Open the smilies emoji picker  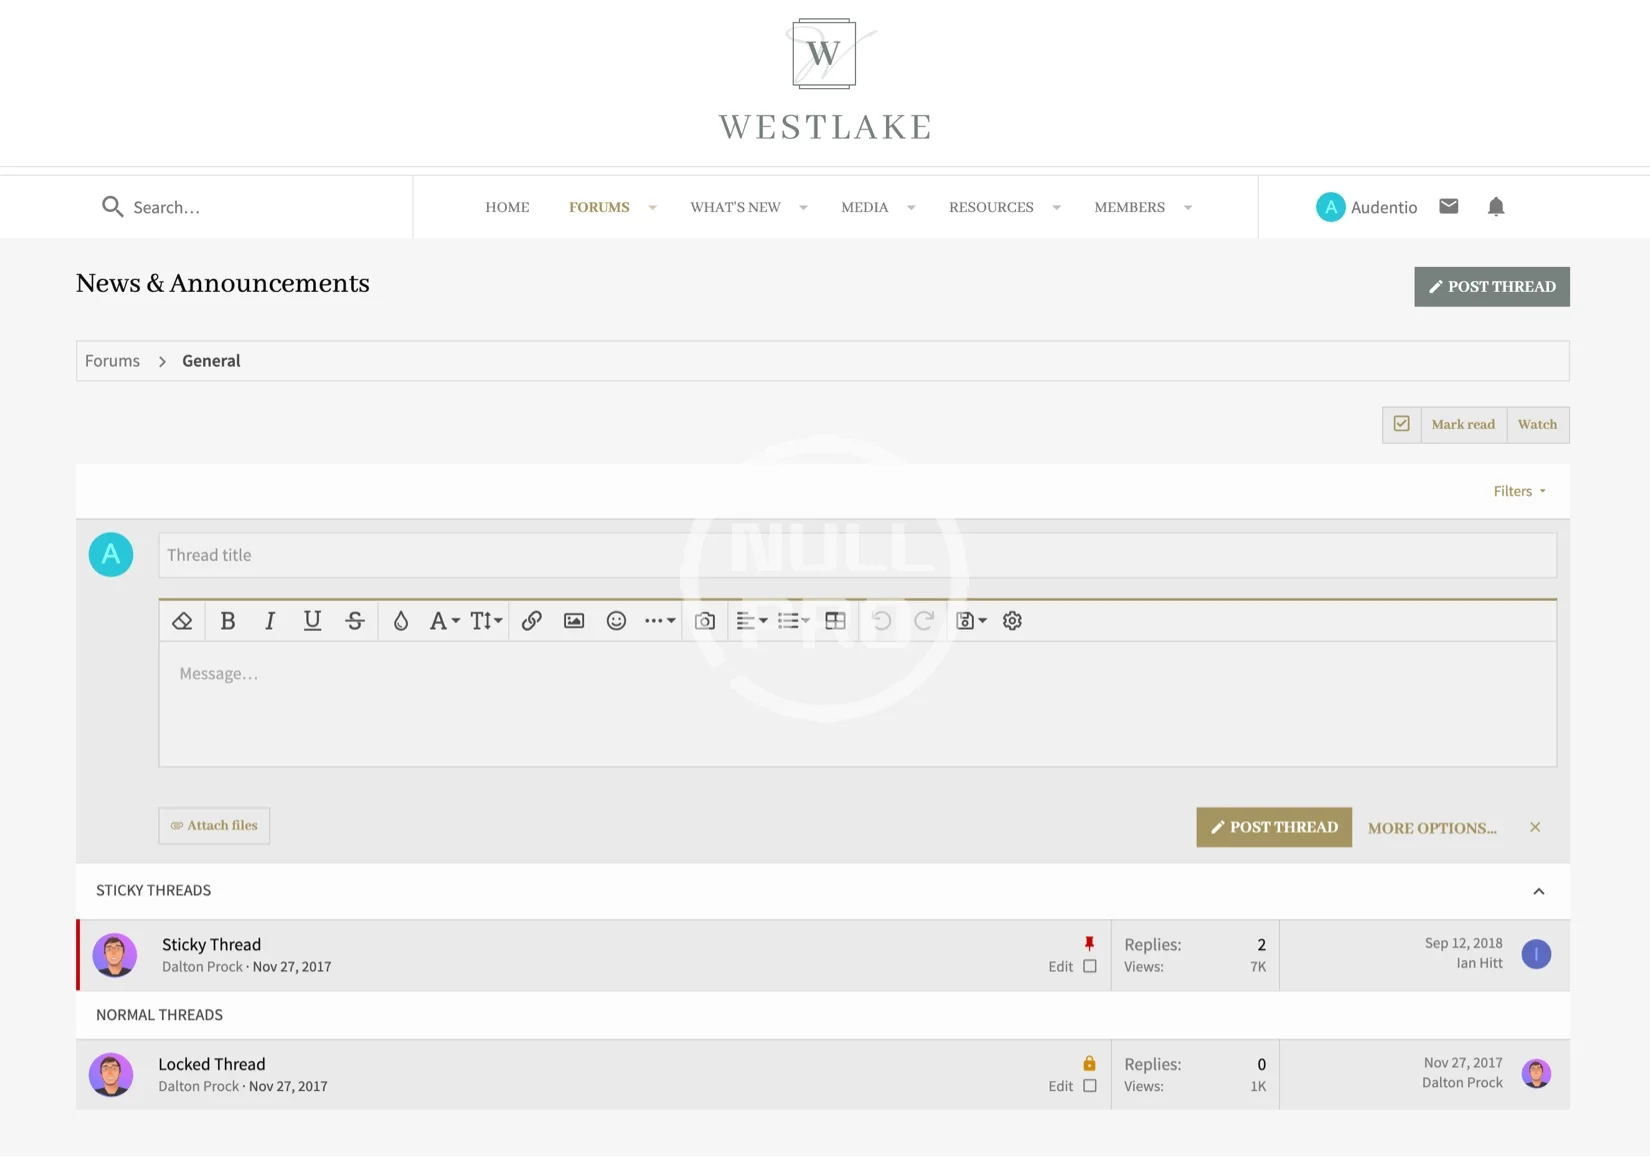pos(616,621)
